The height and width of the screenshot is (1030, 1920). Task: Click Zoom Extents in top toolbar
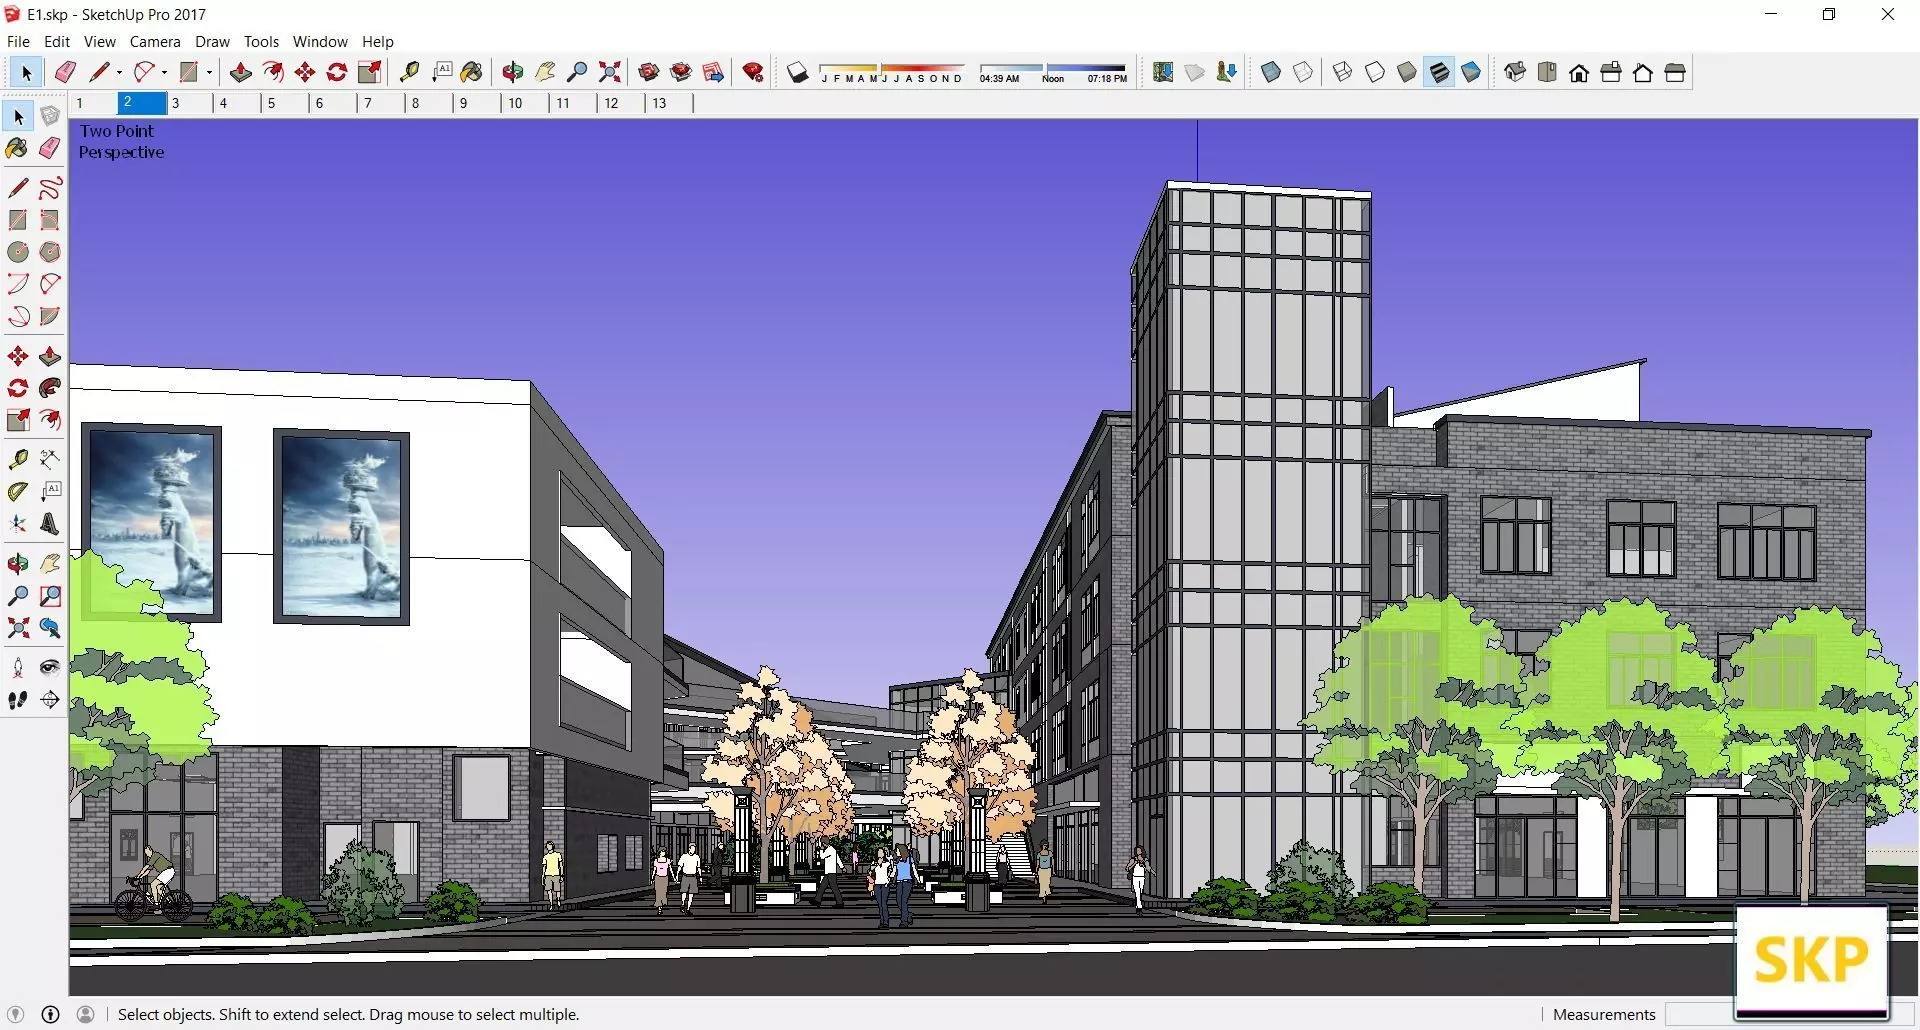(x=609, y=72)
